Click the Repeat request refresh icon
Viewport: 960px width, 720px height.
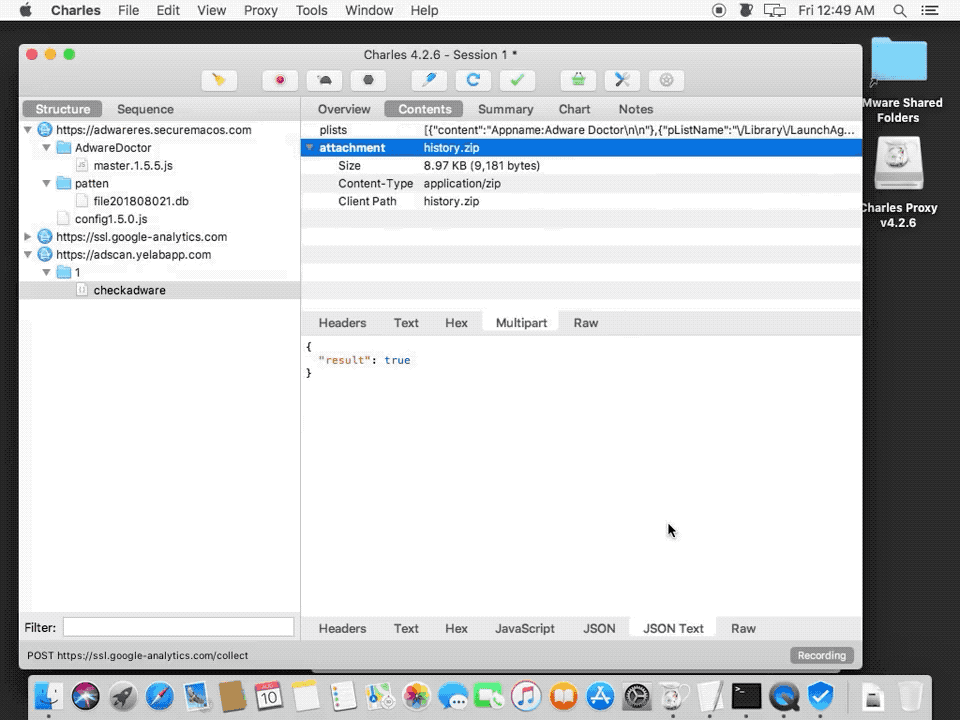(x=473, y=80)
